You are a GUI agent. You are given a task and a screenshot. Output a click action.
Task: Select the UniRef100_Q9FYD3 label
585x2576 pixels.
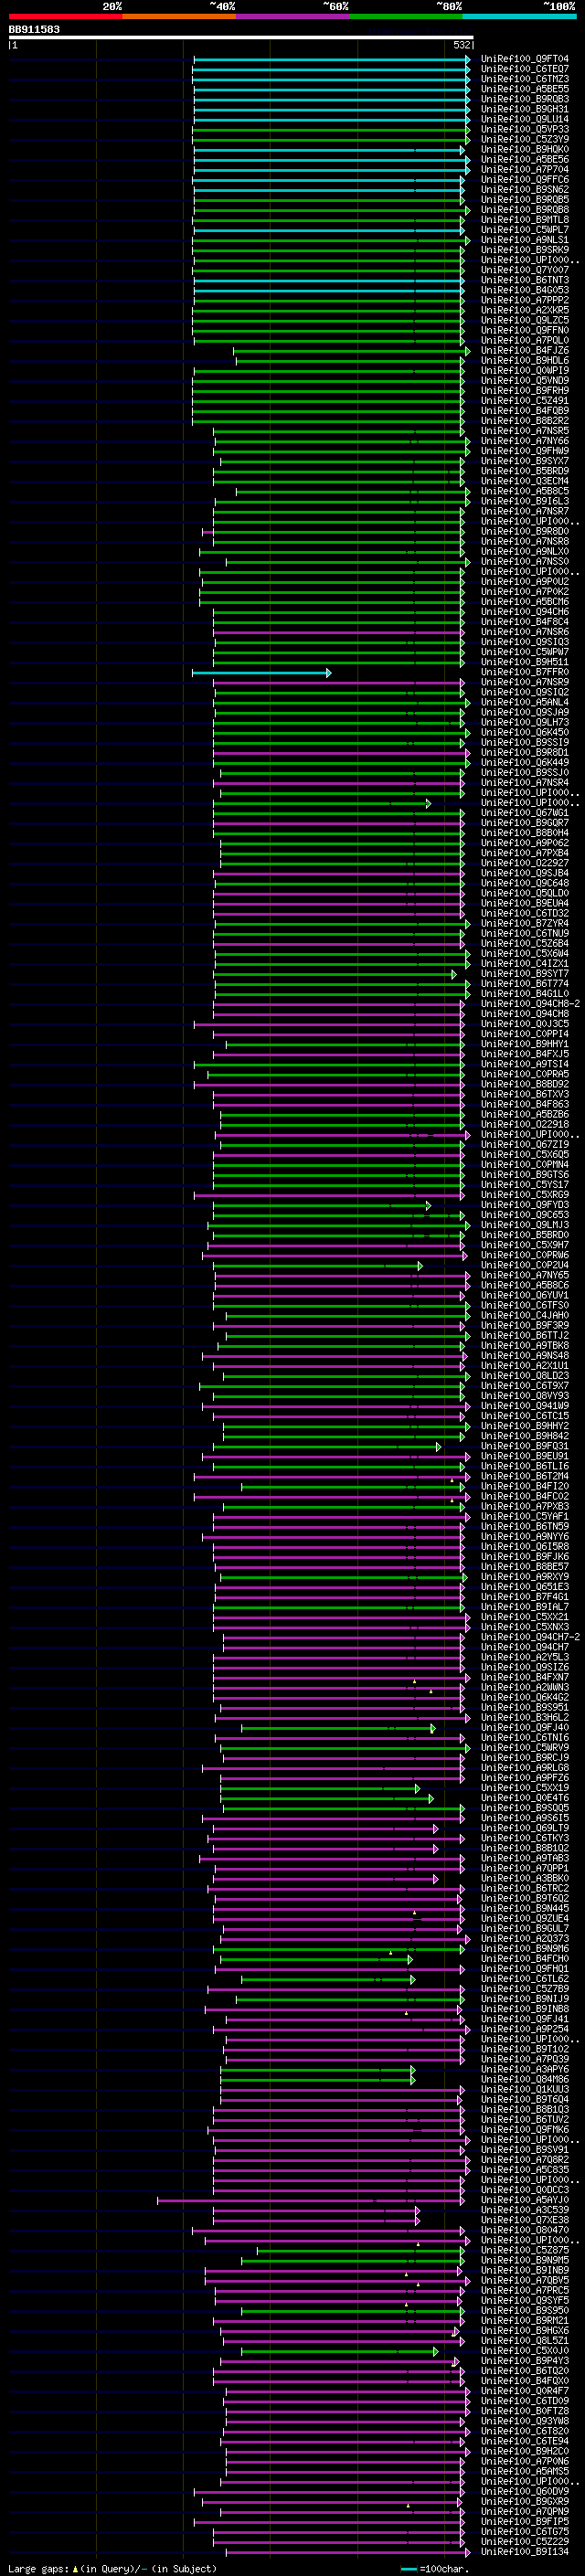(524, 1205)
